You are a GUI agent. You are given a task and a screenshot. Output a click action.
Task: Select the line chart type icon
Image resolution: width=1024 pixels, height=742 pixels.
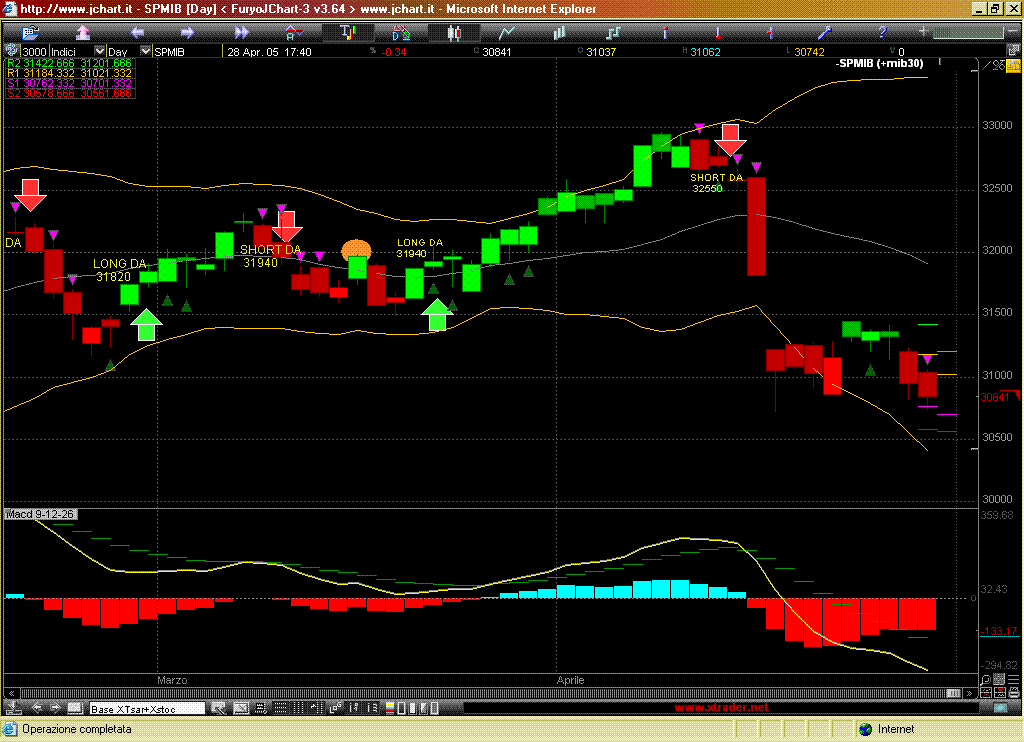(508, 32)
